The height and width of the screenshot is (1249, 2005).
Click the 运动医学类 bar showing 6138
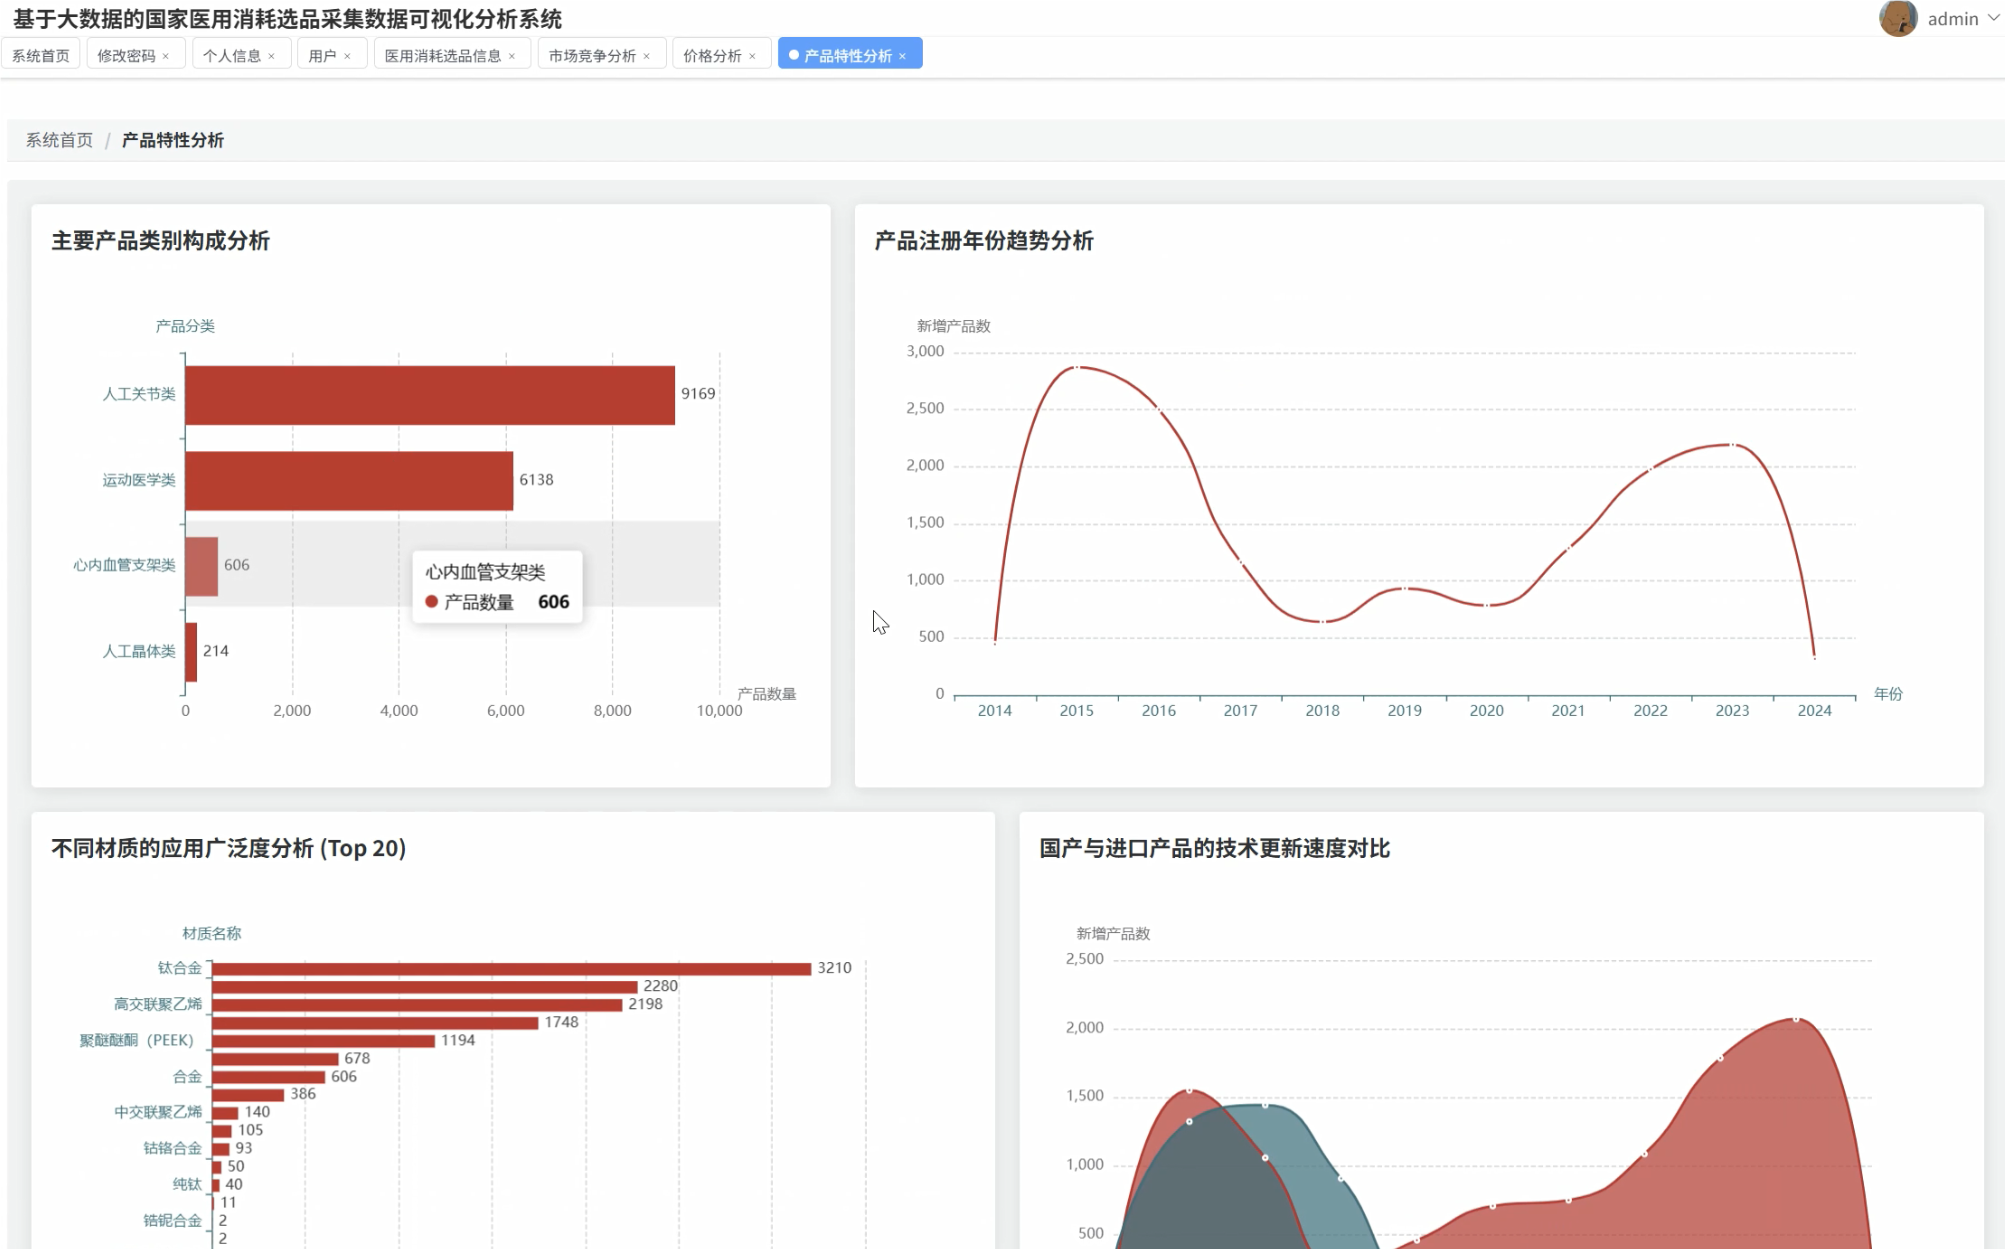point(349,481)
